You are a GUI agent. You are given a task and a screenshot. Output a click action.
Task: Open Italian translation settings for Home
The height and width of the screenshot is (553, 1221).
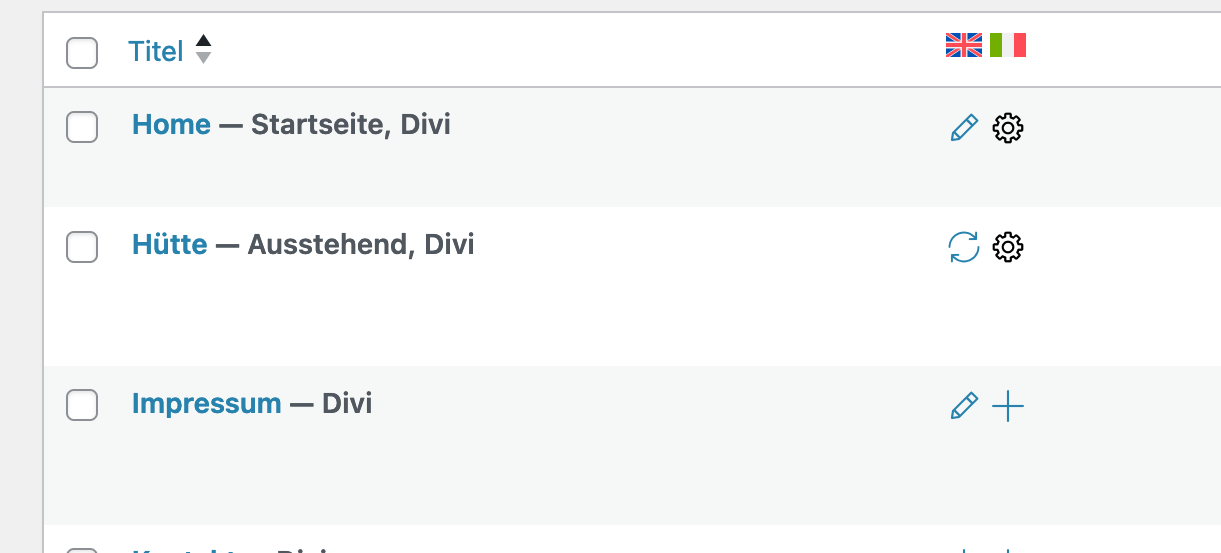[1008, 128]
